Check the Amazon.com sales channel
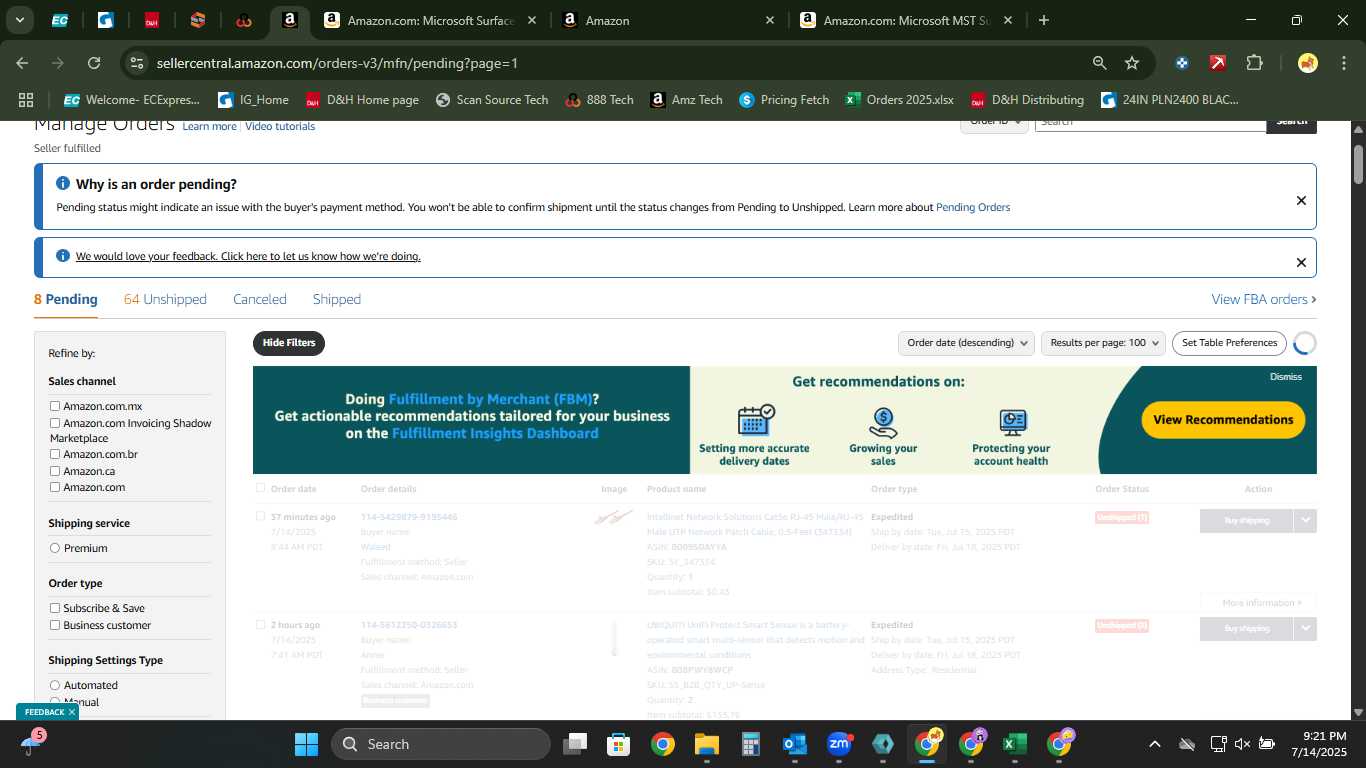Screen dimensions: 1366x768 coord(55,487)
